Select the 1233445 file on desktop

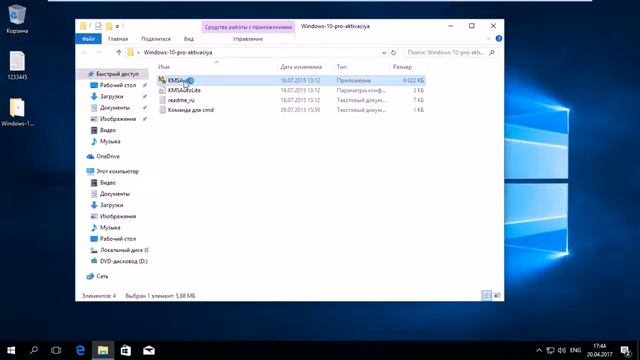17,65
